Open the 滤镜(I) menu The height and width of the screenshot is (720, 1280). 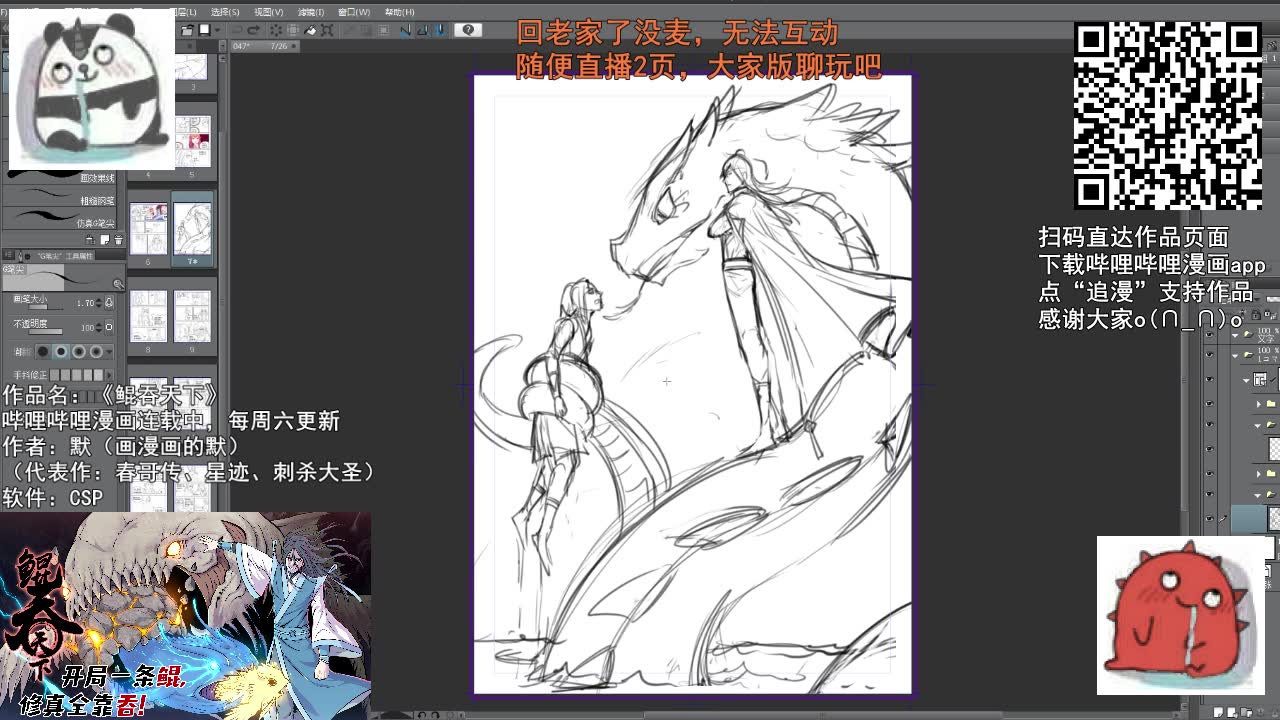coord(311,12)
